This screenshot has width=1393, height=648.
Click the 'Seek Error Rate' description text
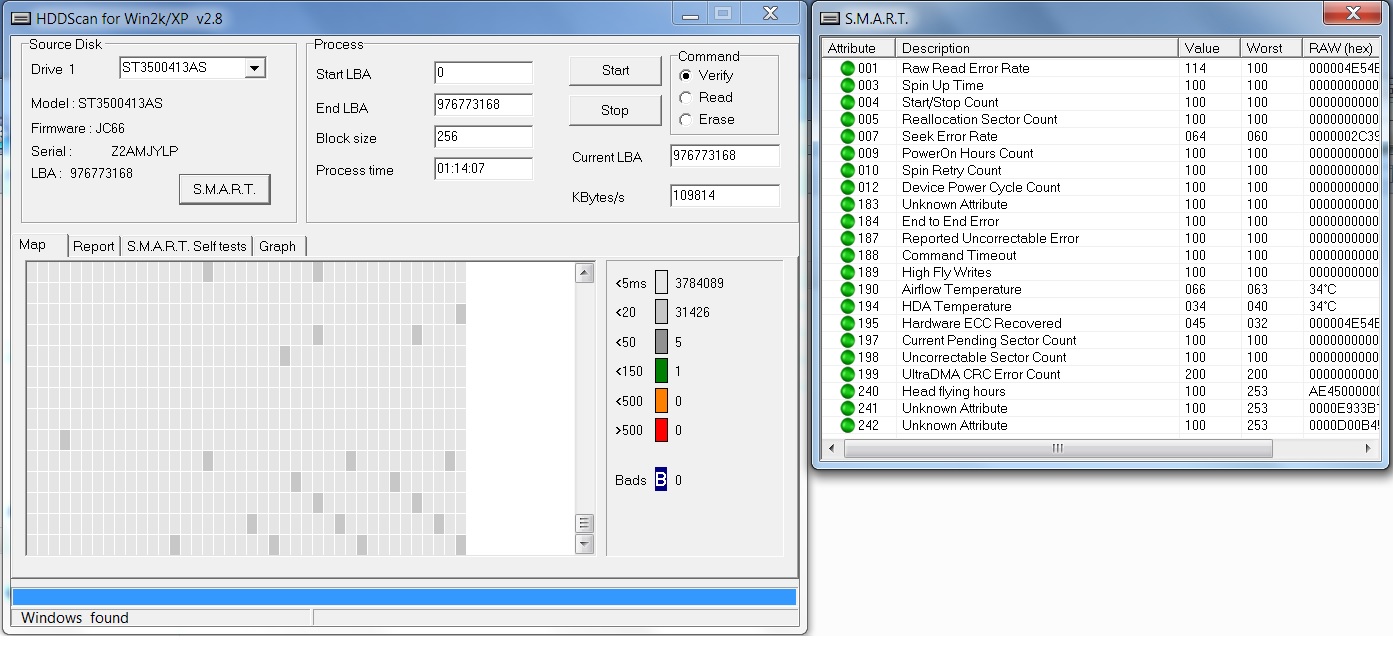[x=950, y=136]
